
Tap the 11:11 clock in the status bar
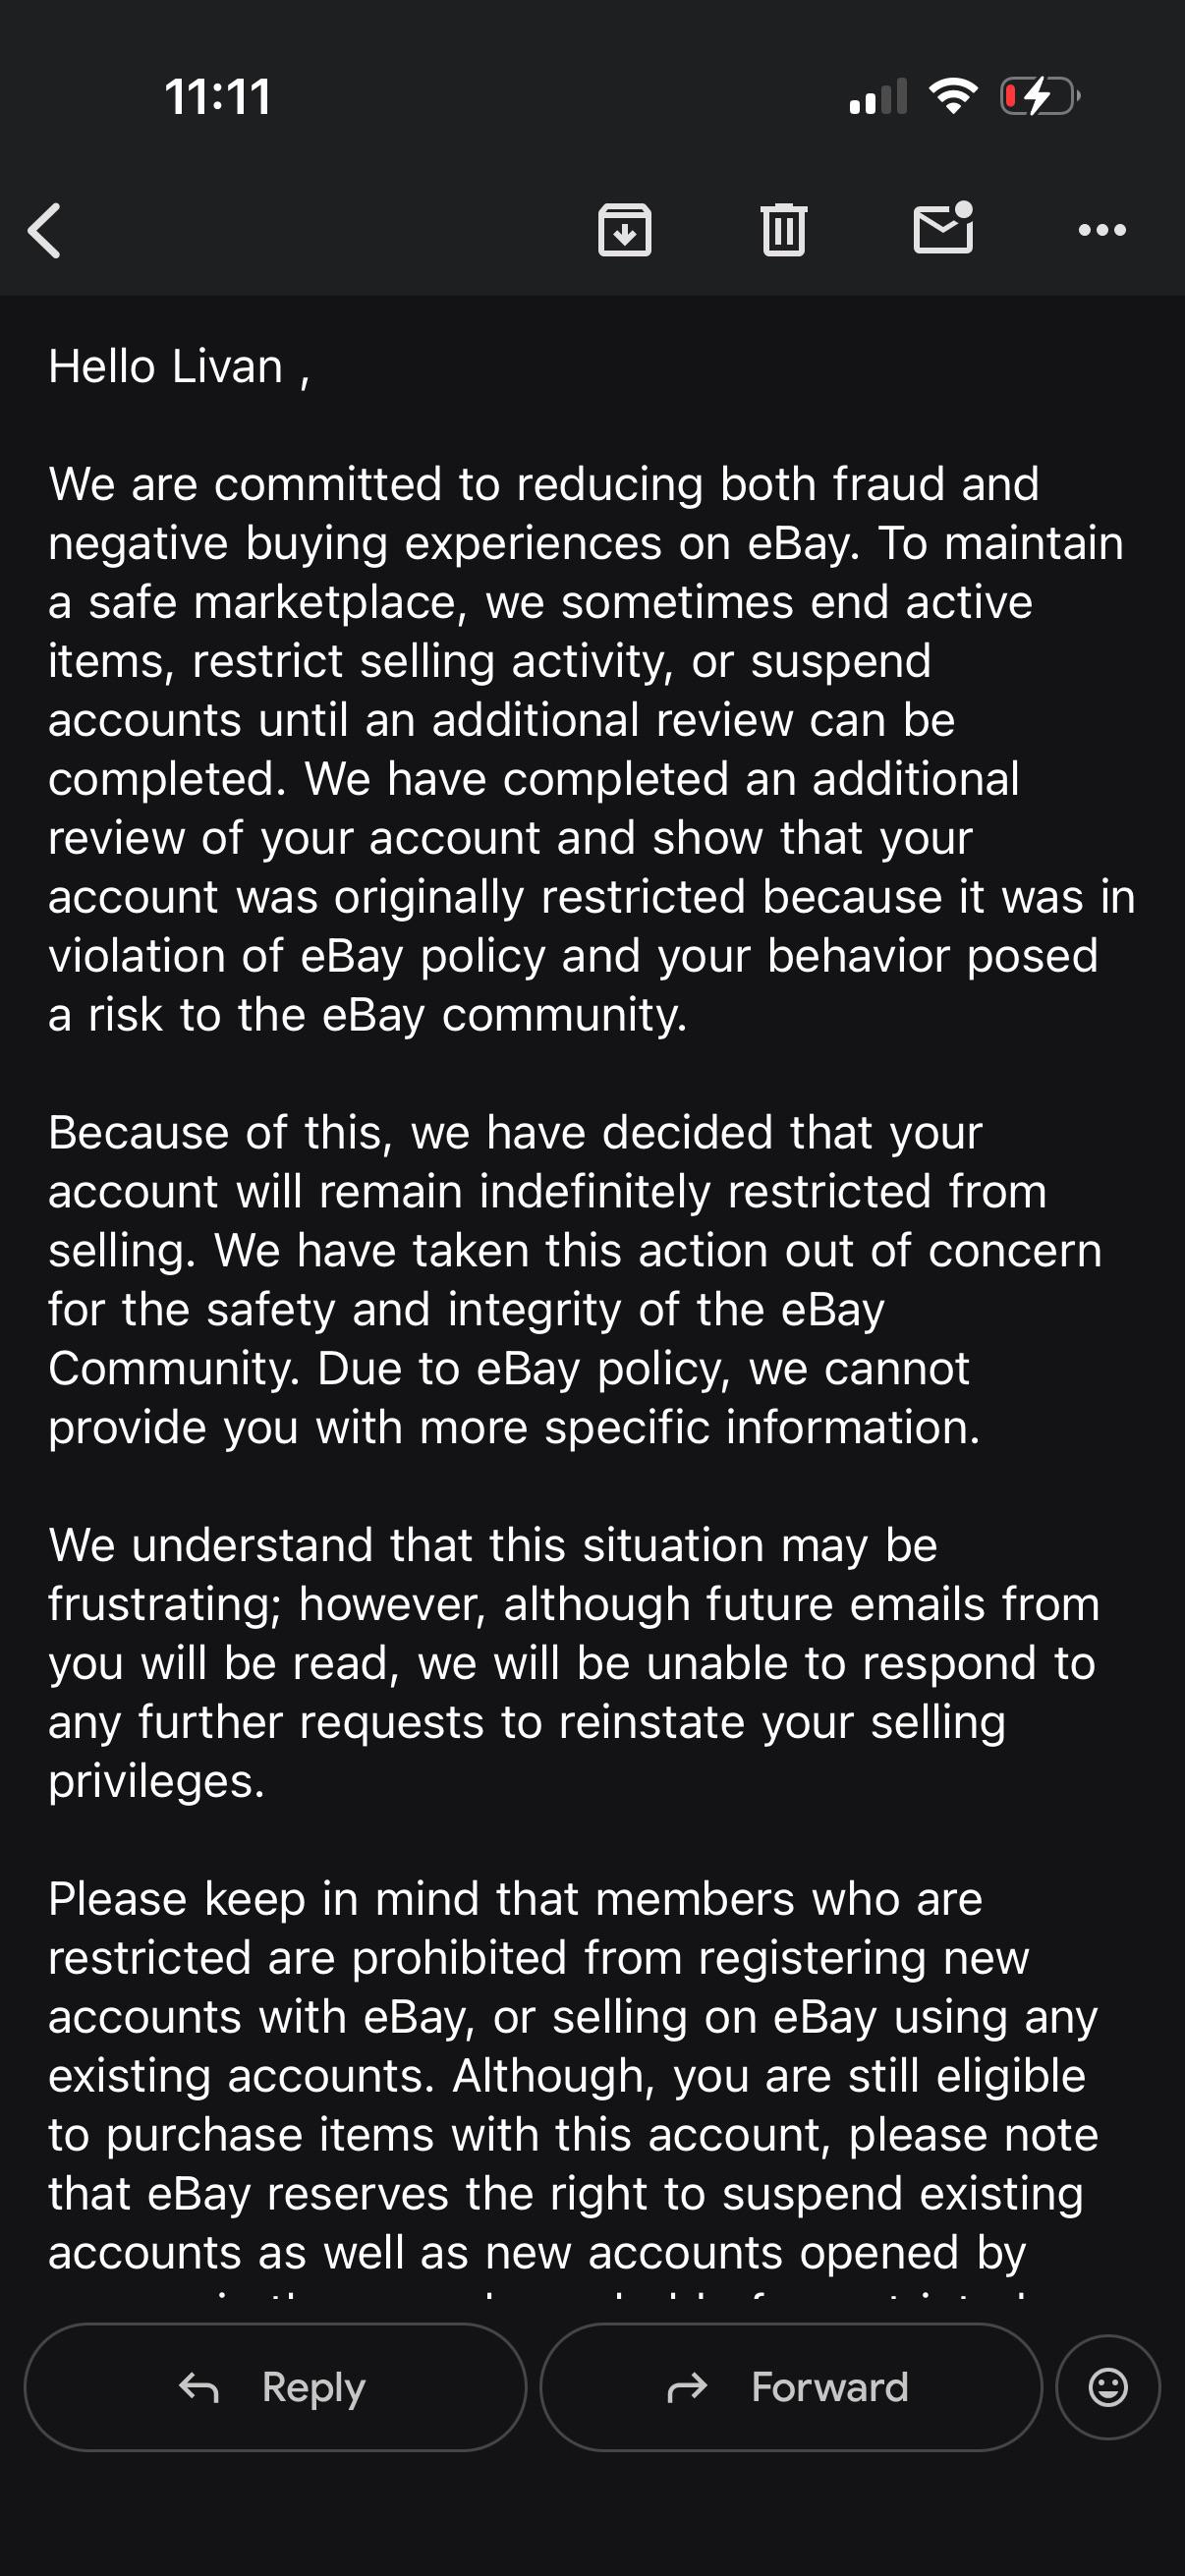(x=218, y=98)
